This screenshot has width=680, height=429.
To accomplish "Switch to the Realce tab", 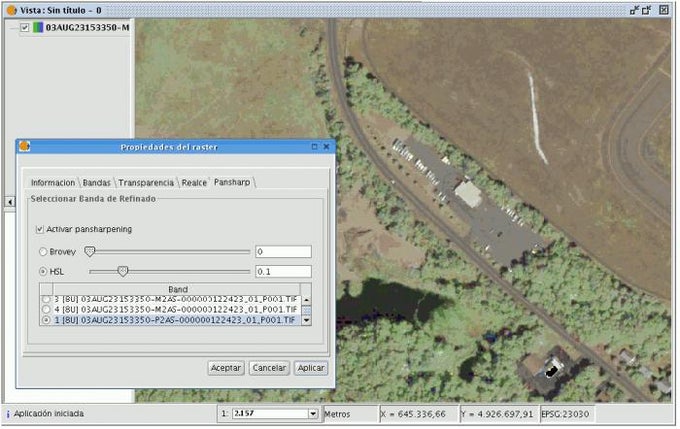I will [x=194, y=183].
